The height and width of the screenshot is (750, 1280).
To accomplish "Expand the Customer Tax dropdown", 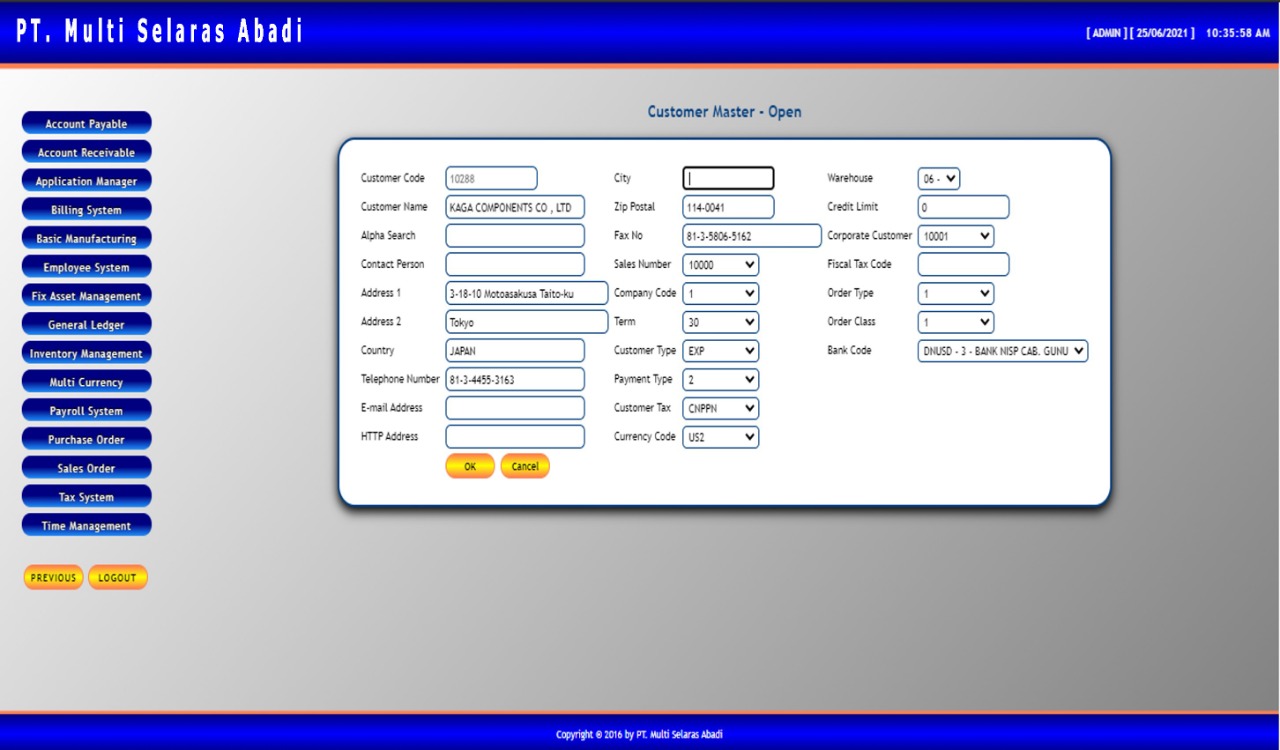I will (x=721, y=408).
